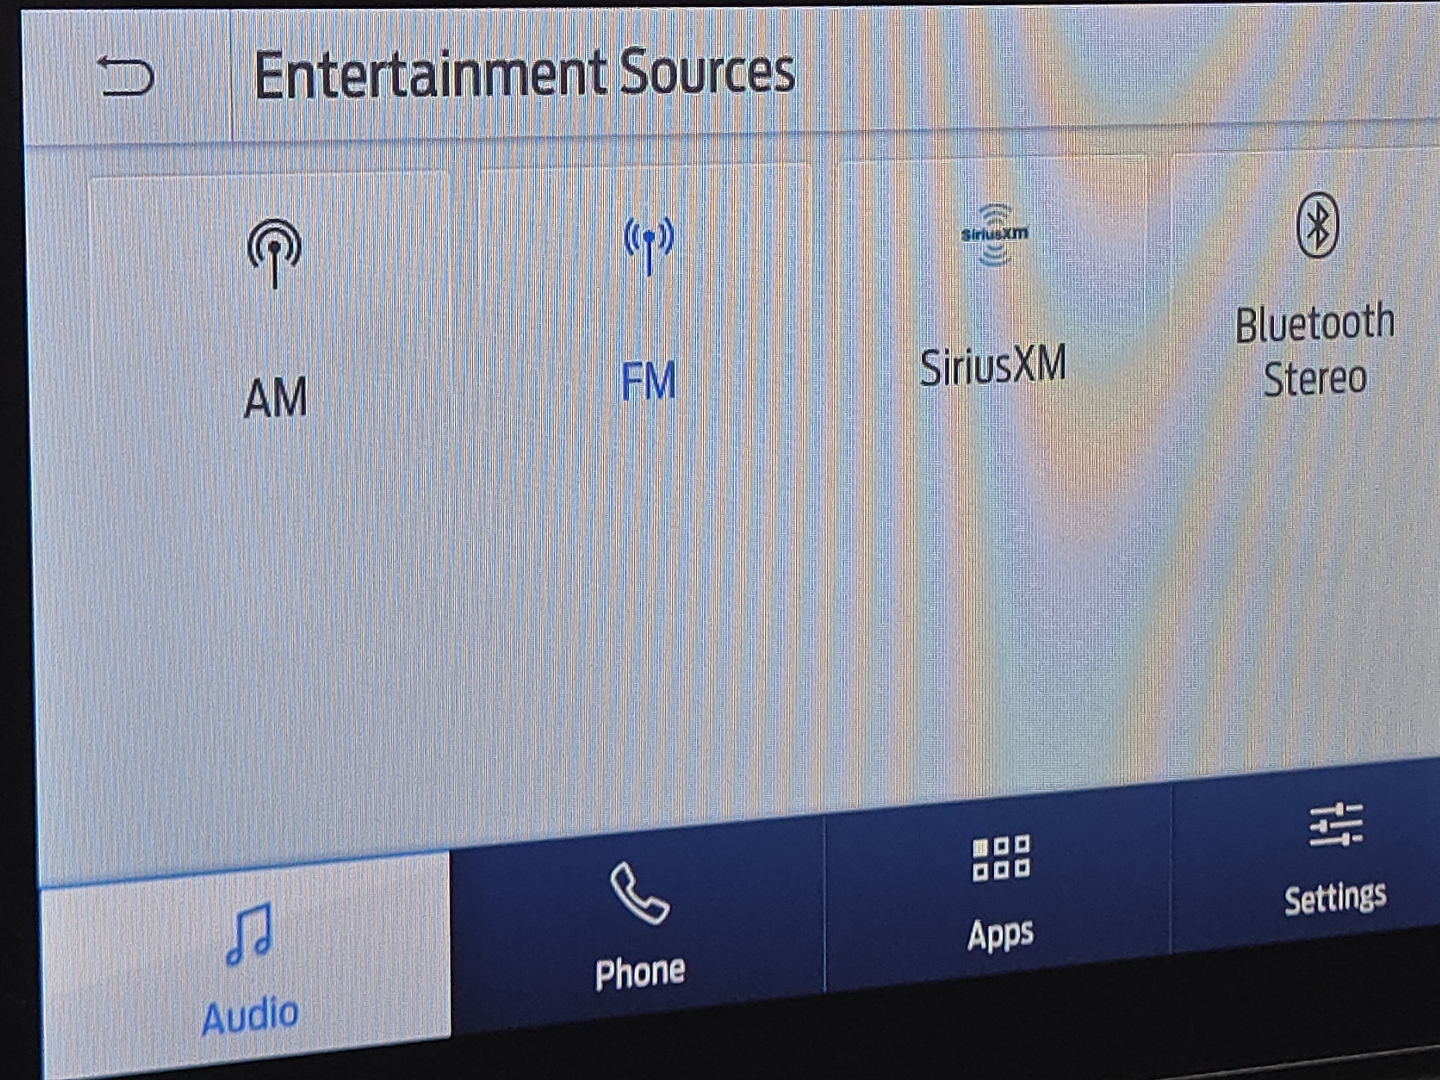This screenshot has height=1080, width=1440.
Task: Tap the SiriusXM logo icon
Action: [x=994, y=235]
